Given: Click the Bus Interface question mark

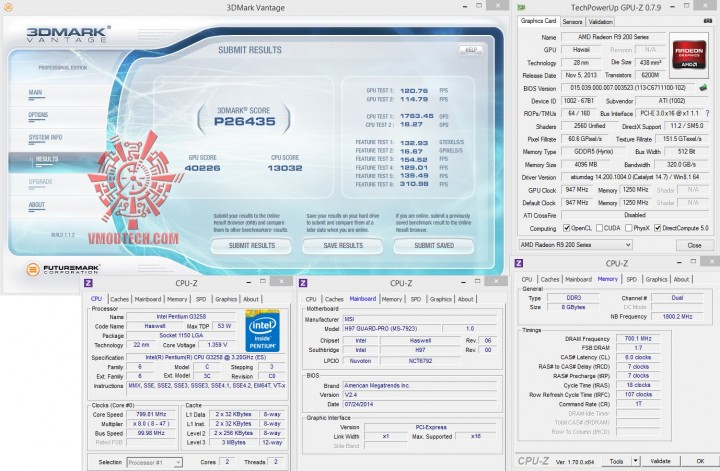Looking at the screenshot, I should [x=707, y=113].
